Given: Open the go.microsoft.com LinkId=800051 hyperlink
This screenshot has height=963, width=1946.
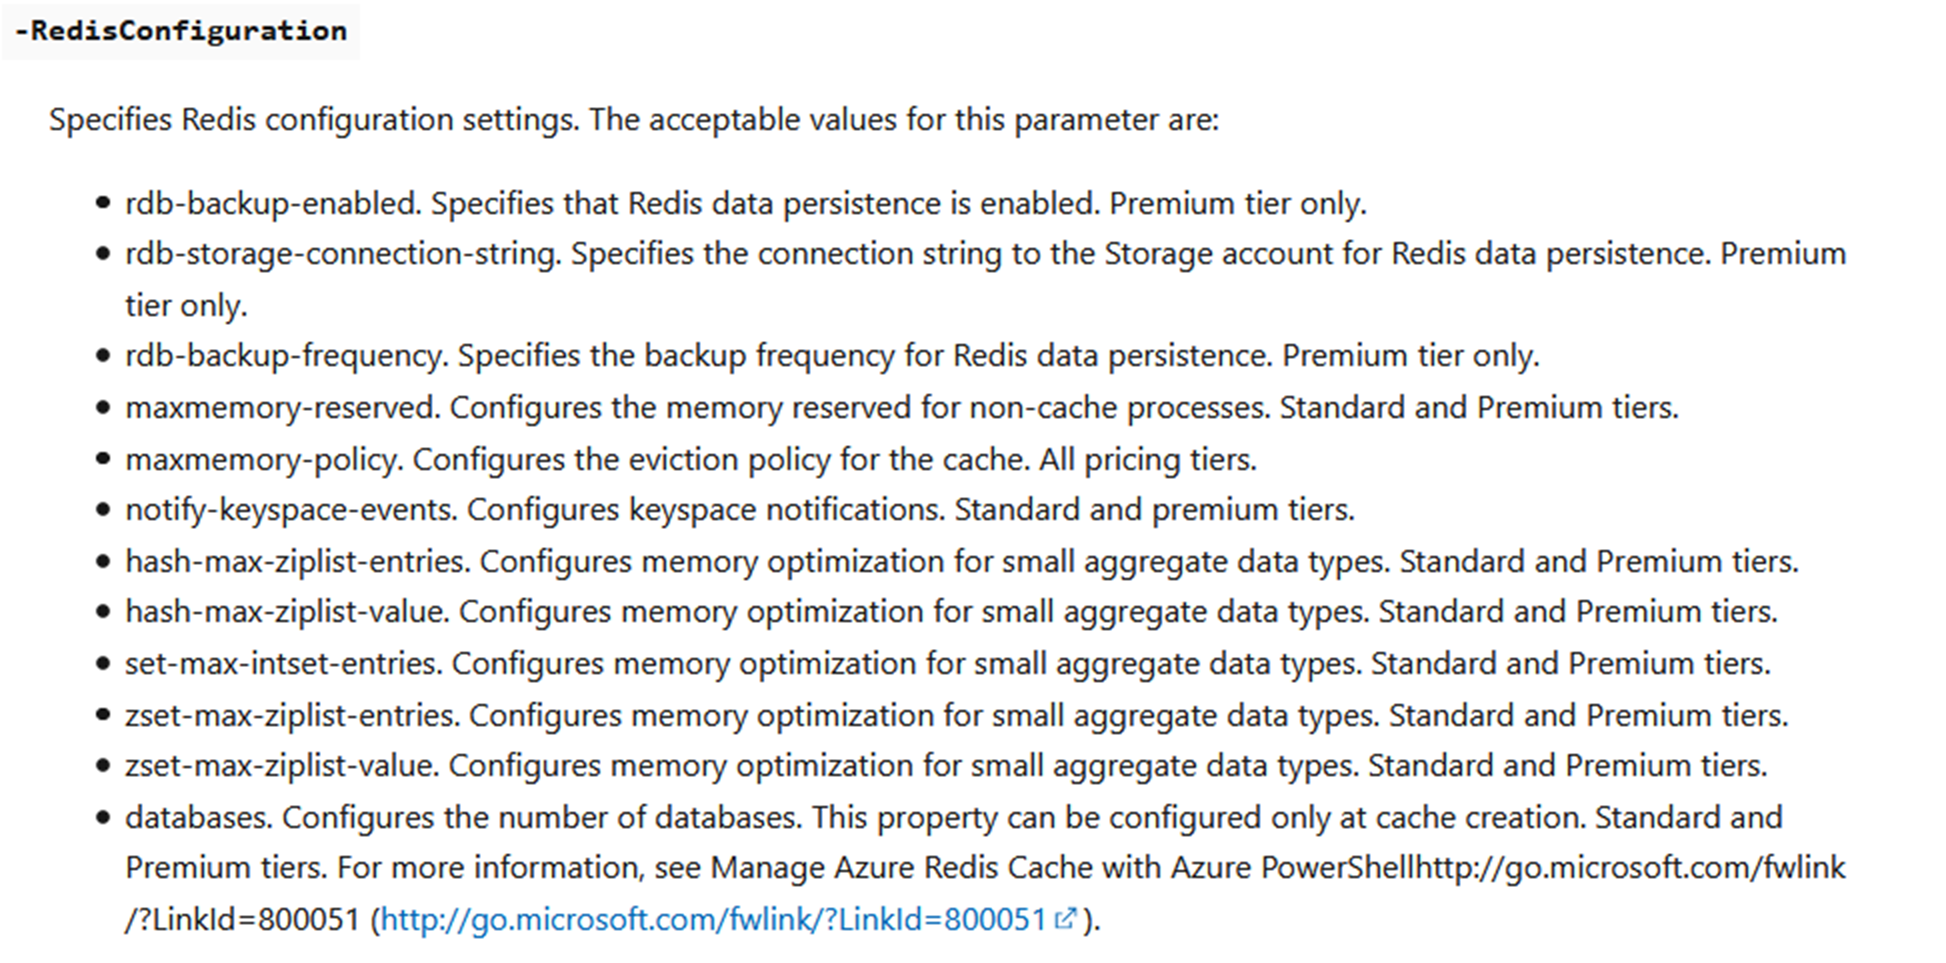Looking at the screenshot, I should 713,919.
